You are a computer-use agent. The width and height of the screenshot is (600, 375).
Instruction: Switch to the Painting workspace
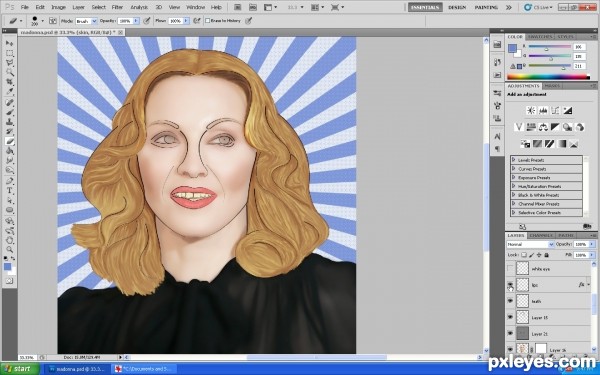(x=486, y=7)
